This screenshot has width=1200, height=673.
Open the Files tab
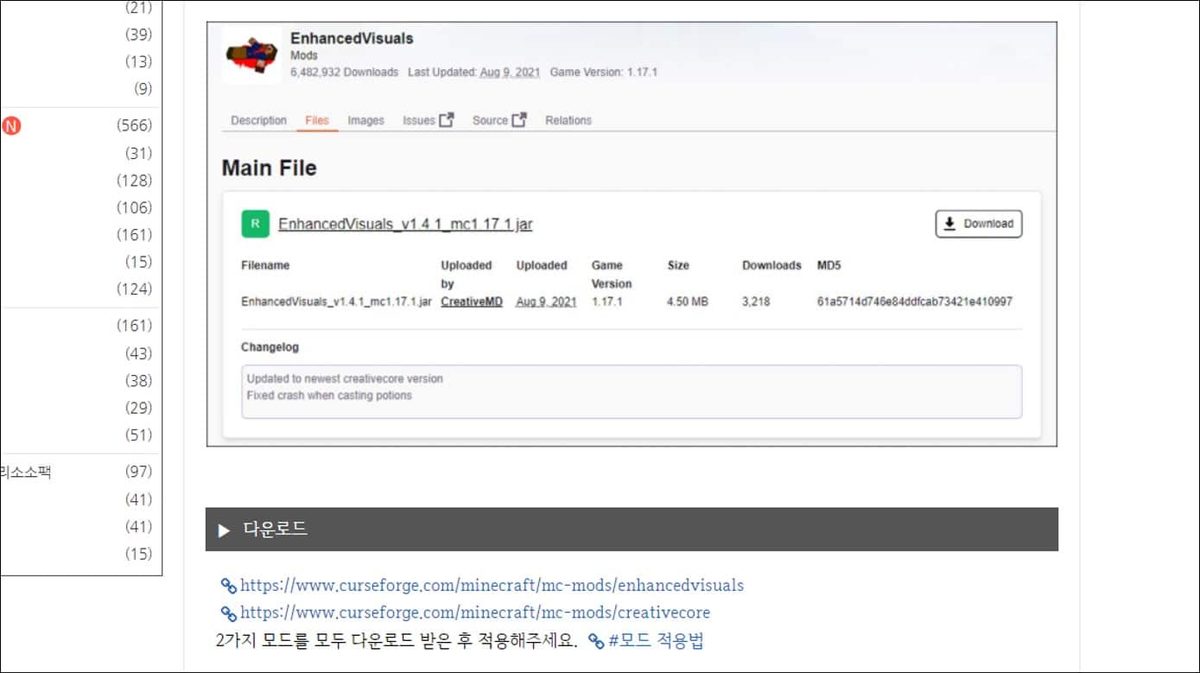[317, 120]
